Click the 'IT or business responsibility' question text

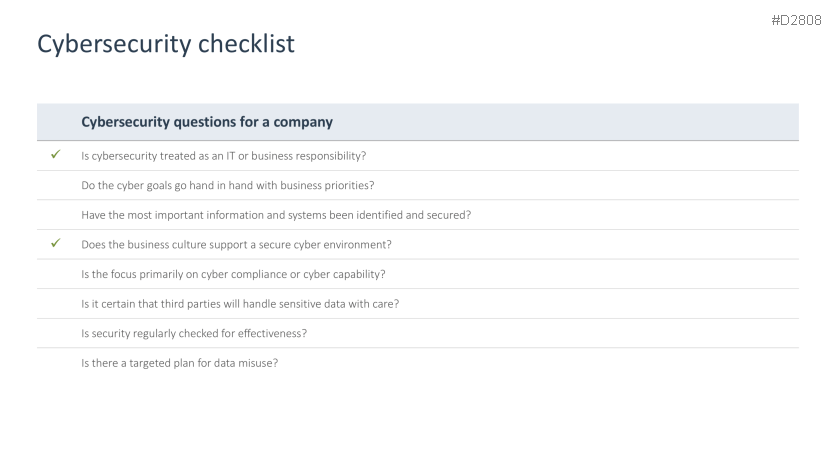pyautogui.click(x=229, y=155)
